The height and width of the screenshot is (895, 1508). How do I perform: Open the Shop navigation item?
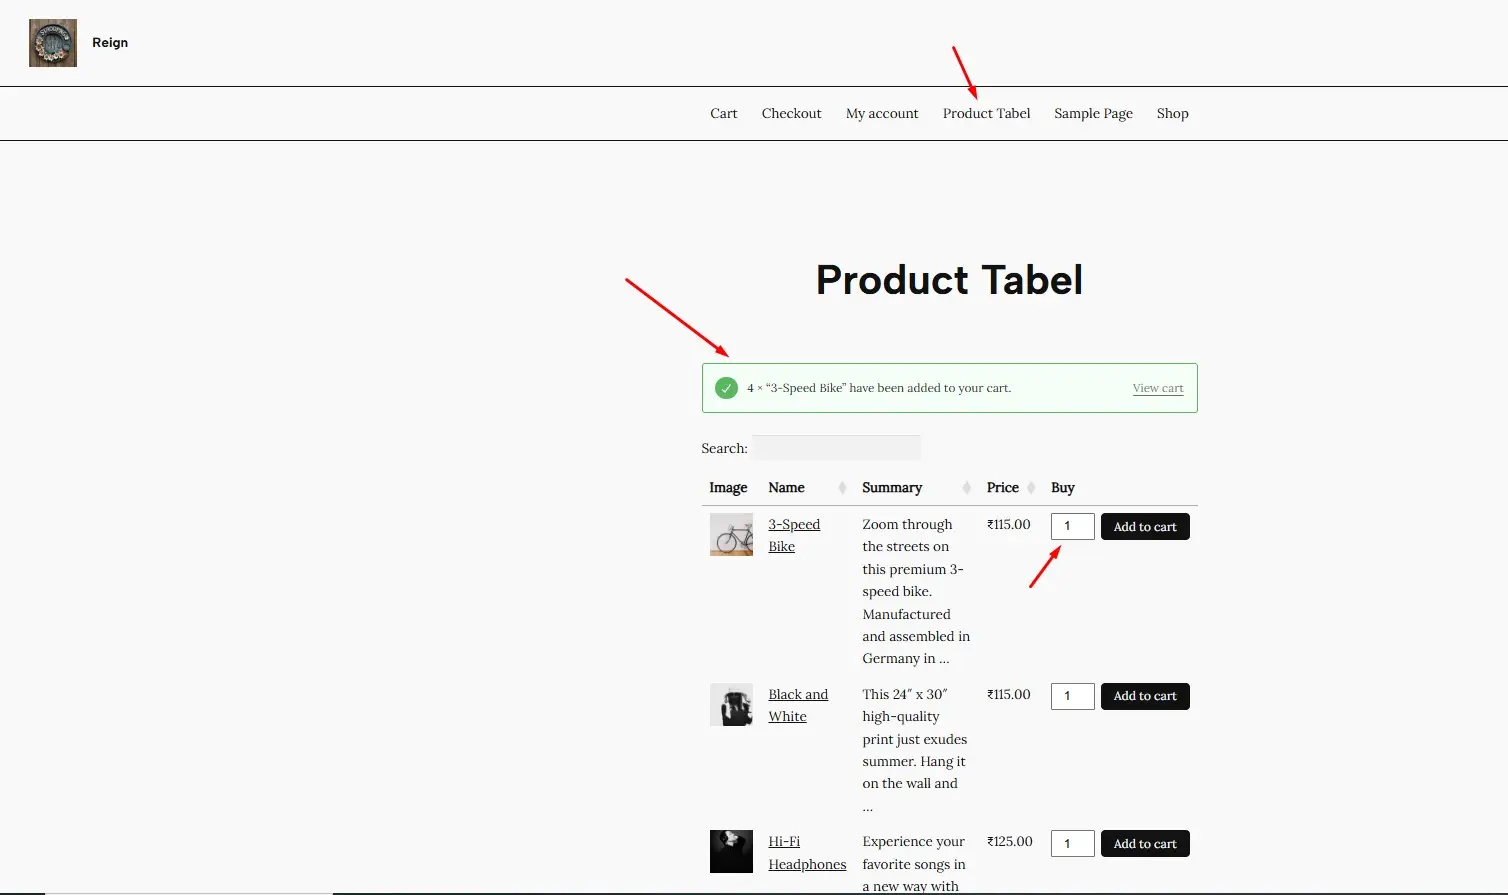click(1172, 113)
